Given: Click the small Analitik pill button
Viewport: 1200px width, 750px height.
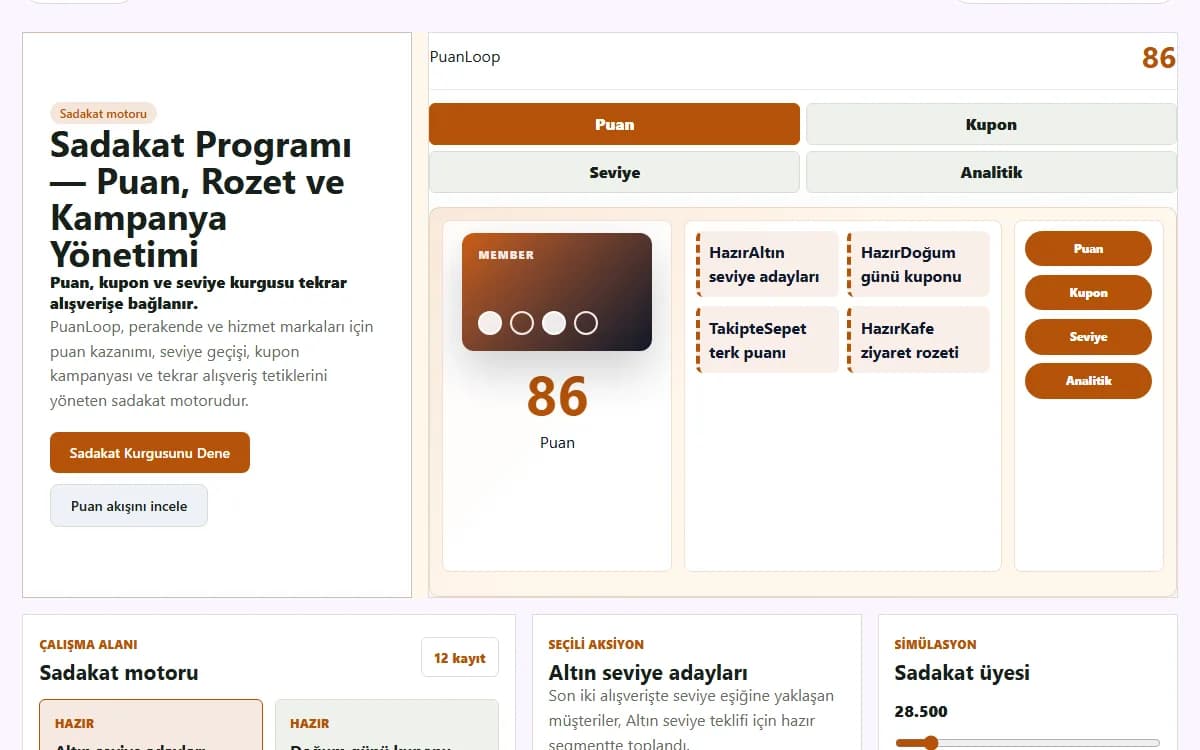Looking at the screenshot, I should coord(1088,381).
